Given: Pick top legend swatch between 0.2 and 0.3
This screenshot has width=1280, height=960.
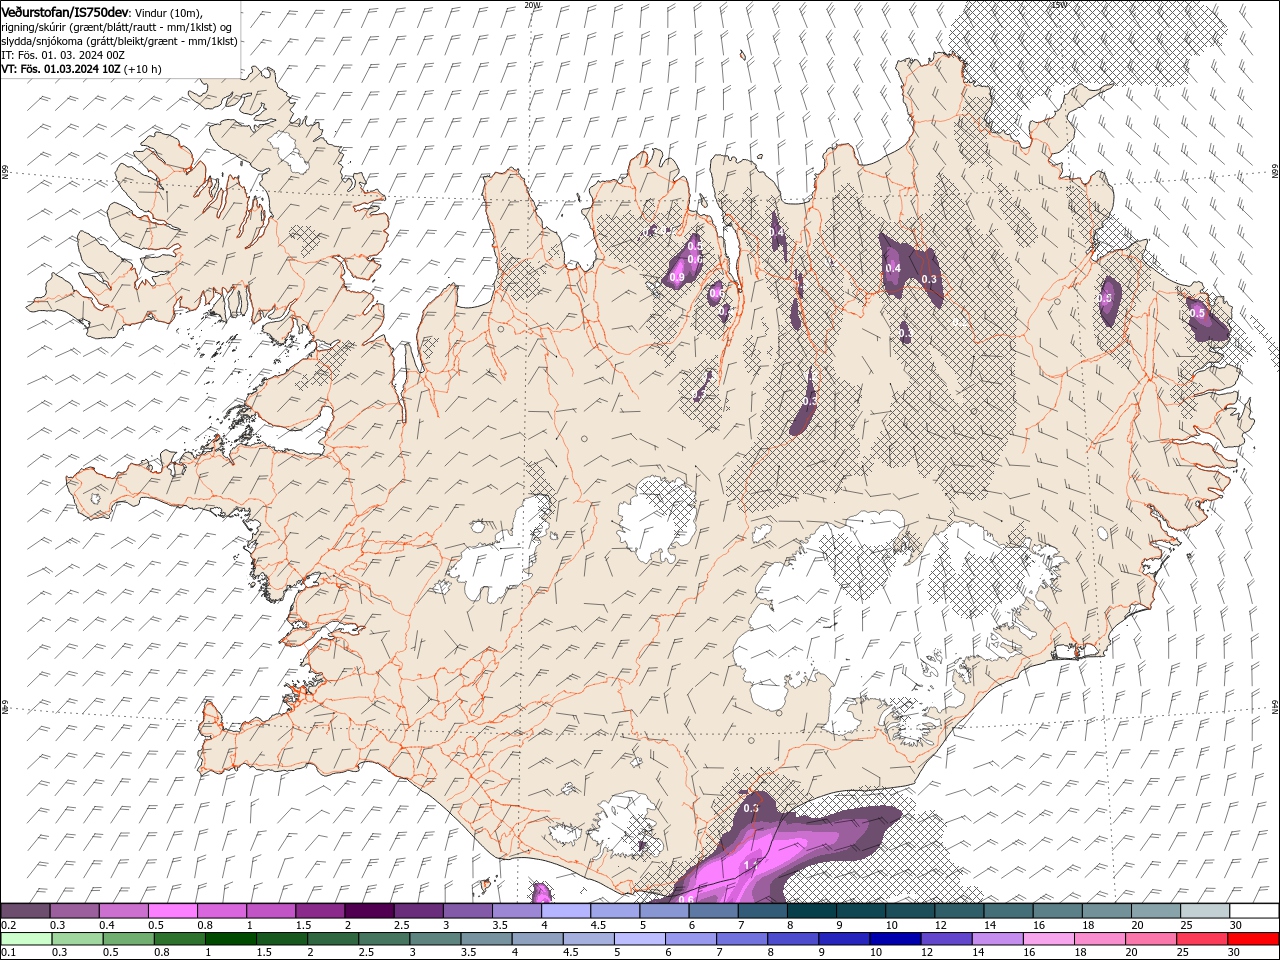Looking at the screenshot, I should pos(25,911).
